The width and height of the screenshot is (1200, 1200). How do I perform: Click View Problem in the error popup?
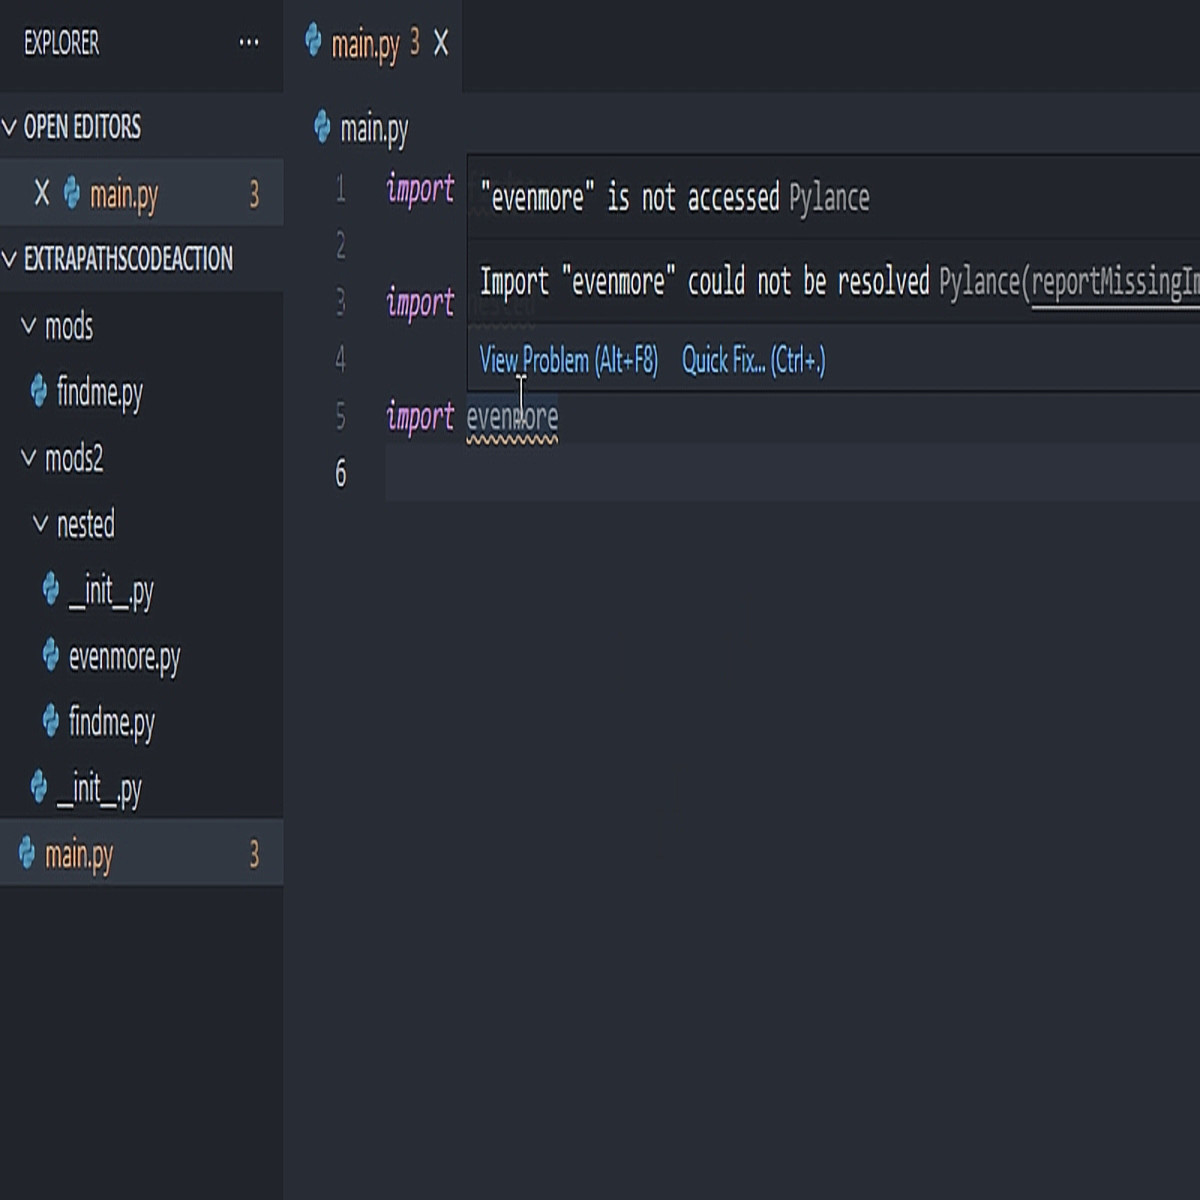tap(567, 361)
